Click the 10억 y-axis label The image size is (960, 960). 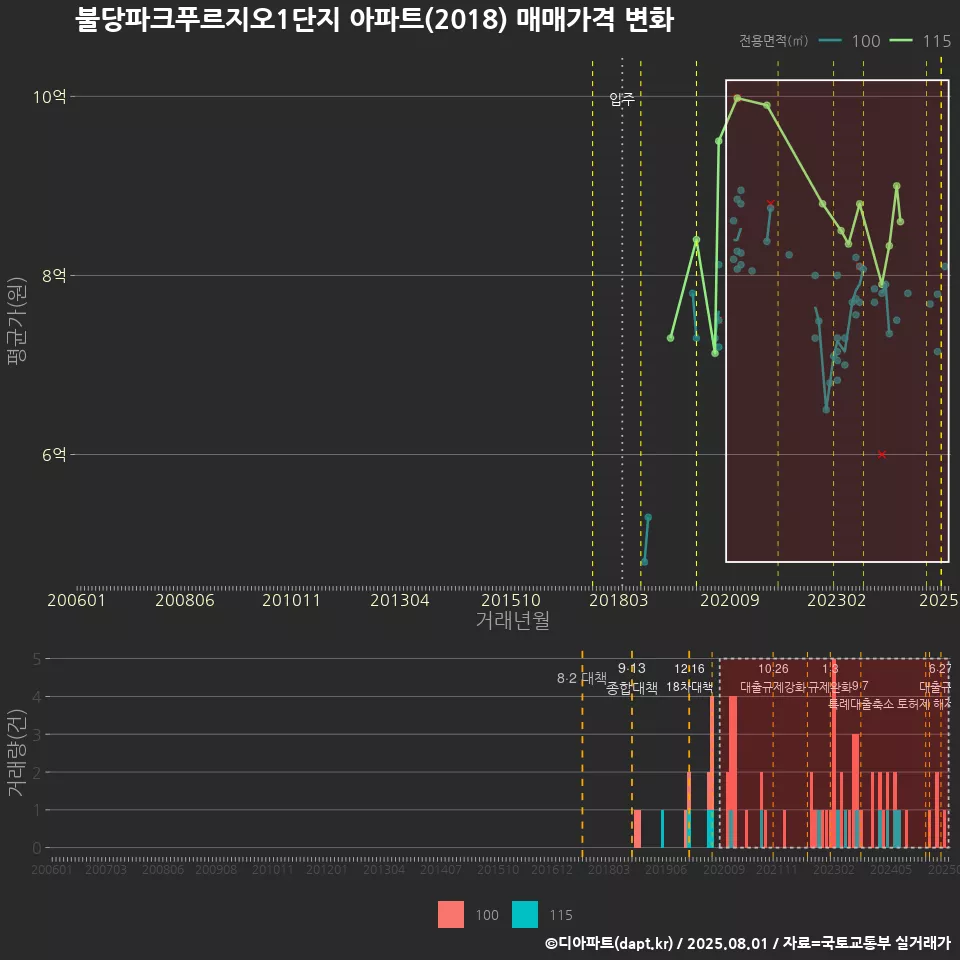[x=49, y=97]
